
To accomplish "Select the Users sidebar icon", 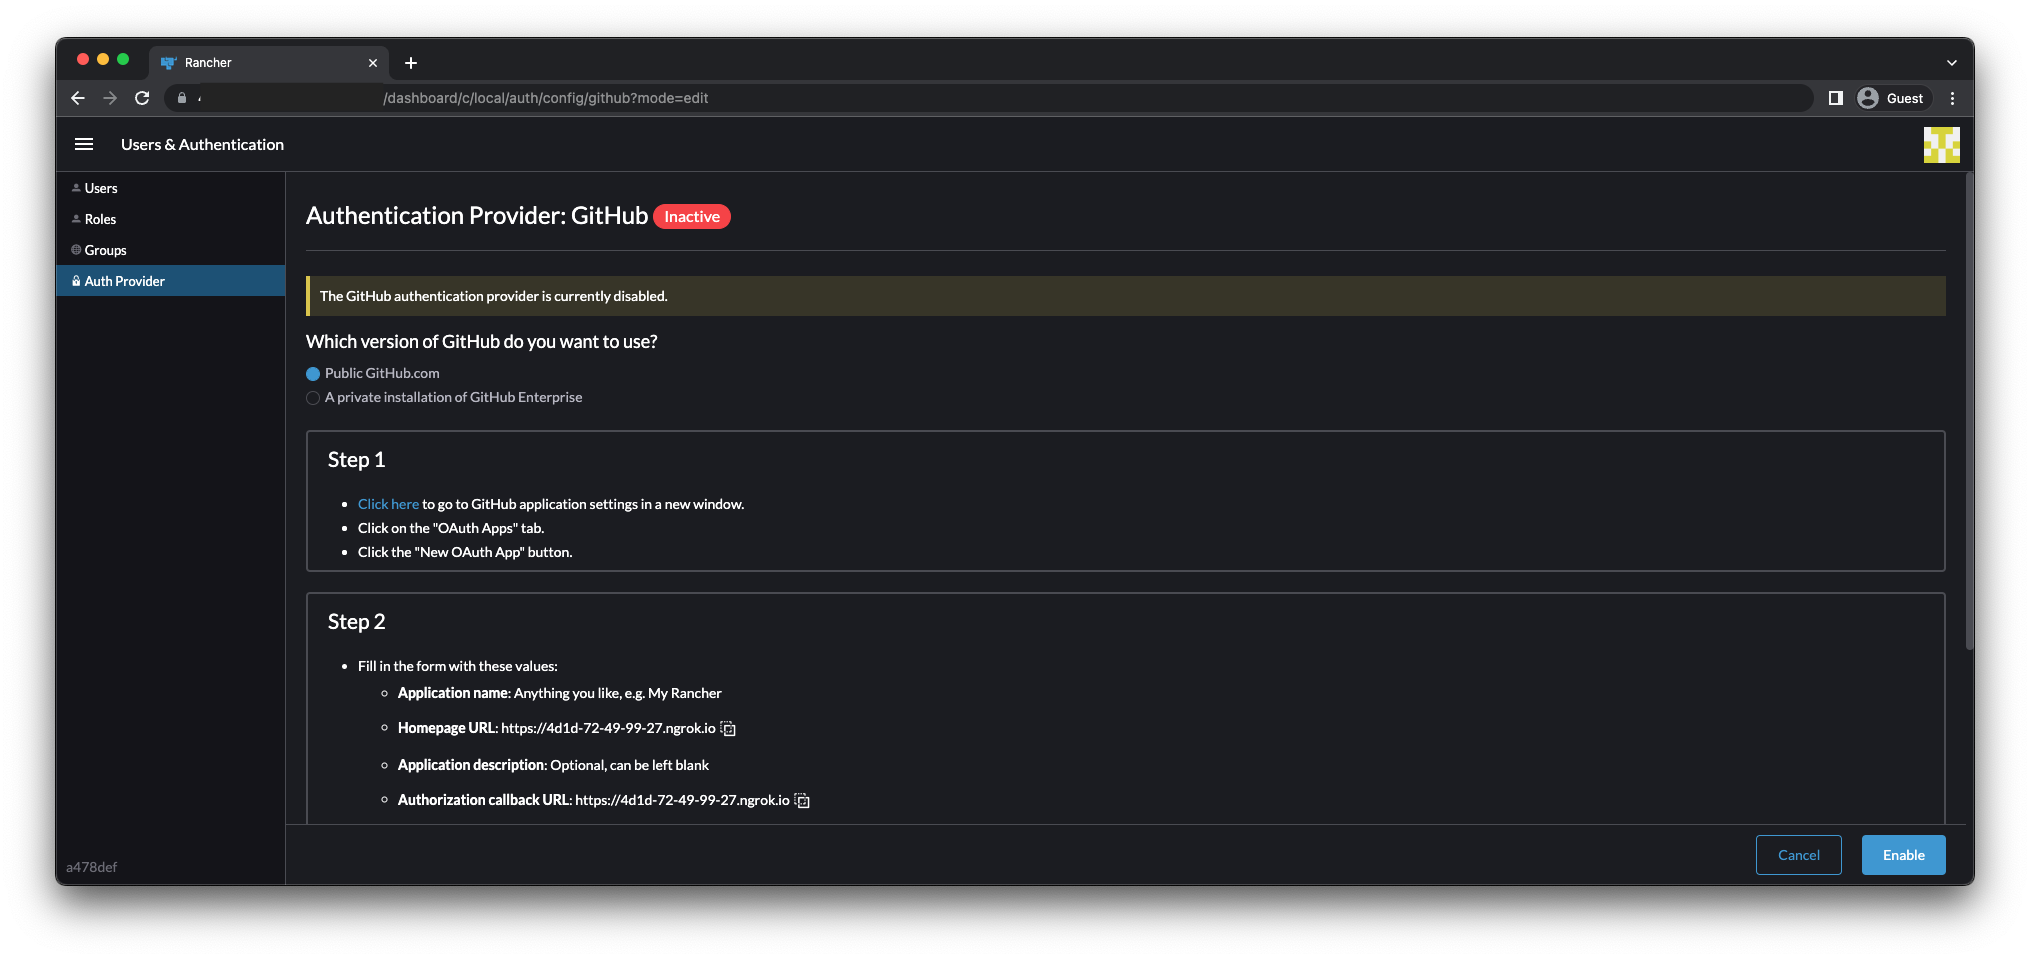I will tap(76, 187).
